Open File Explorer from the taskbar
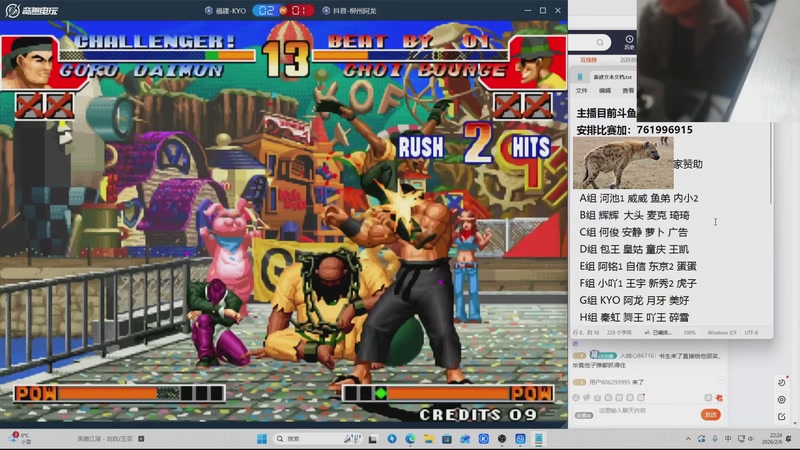The width and height of the screenshot is (800, 450). pos(429,439)
